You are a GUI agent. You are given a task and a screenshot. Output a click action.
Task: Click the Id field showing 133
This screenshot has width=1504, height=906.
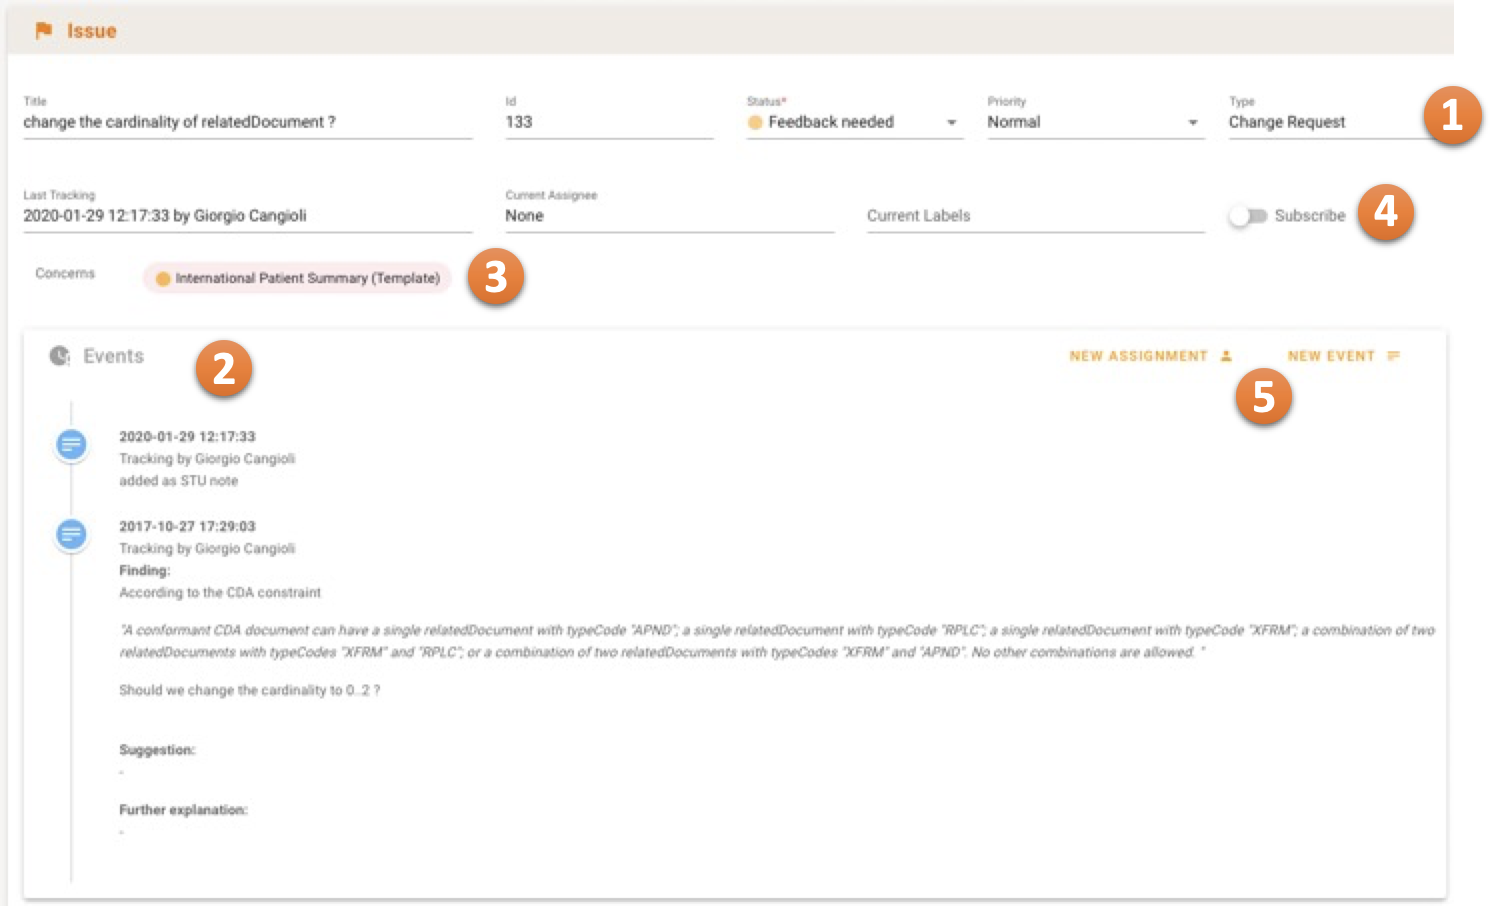(x=608, y=122)
